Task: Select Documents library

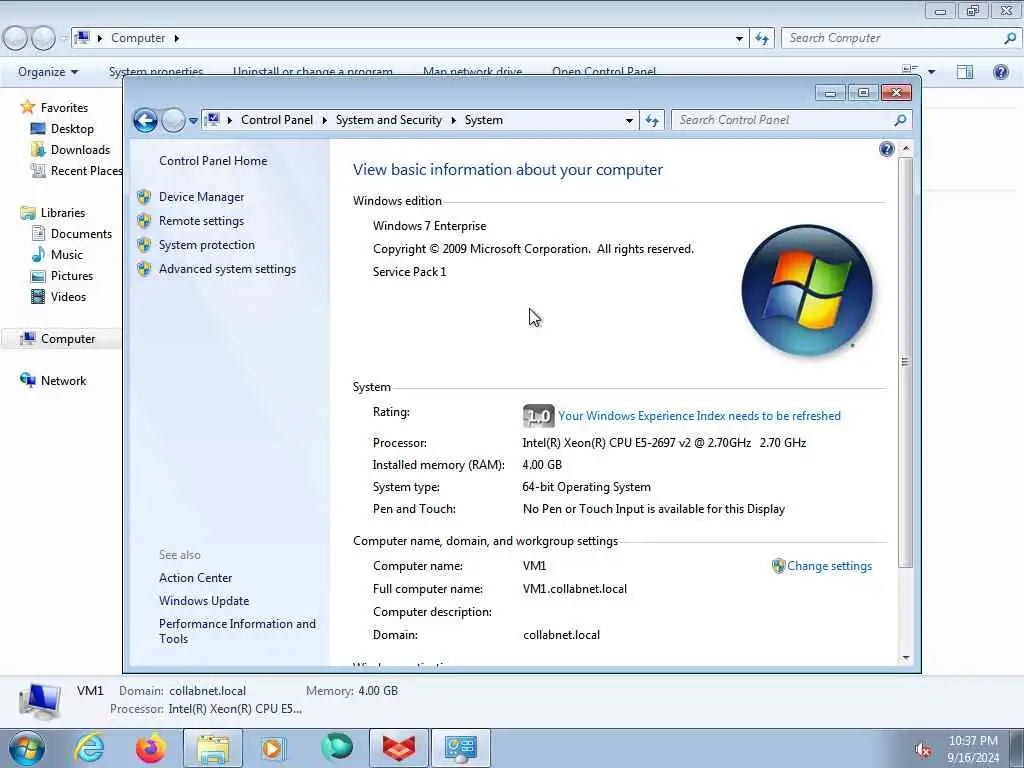Action: pos(81,234)
